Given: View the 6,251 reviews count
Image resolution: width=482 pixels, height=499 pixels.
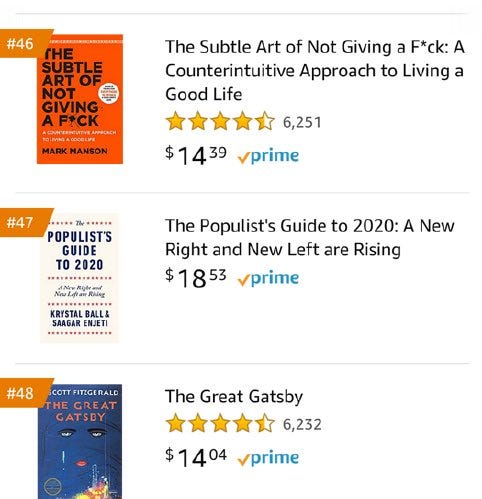Looking at the screenshot, I should [302, 122].
